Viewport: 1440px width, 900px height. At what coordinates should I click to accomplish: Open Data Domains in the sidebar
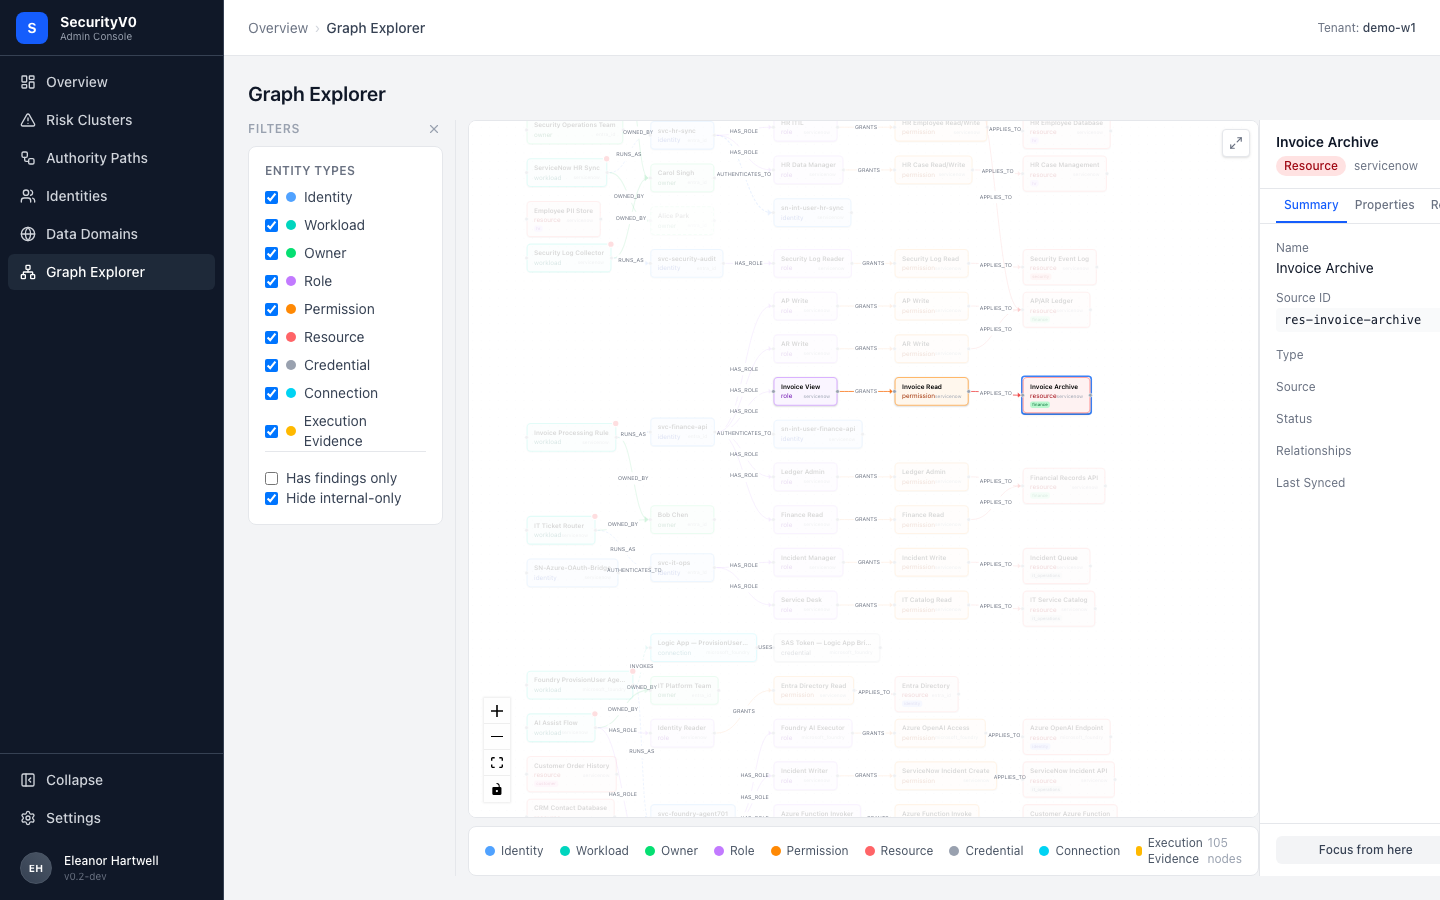pyautogui.click(x=111, y=234)
